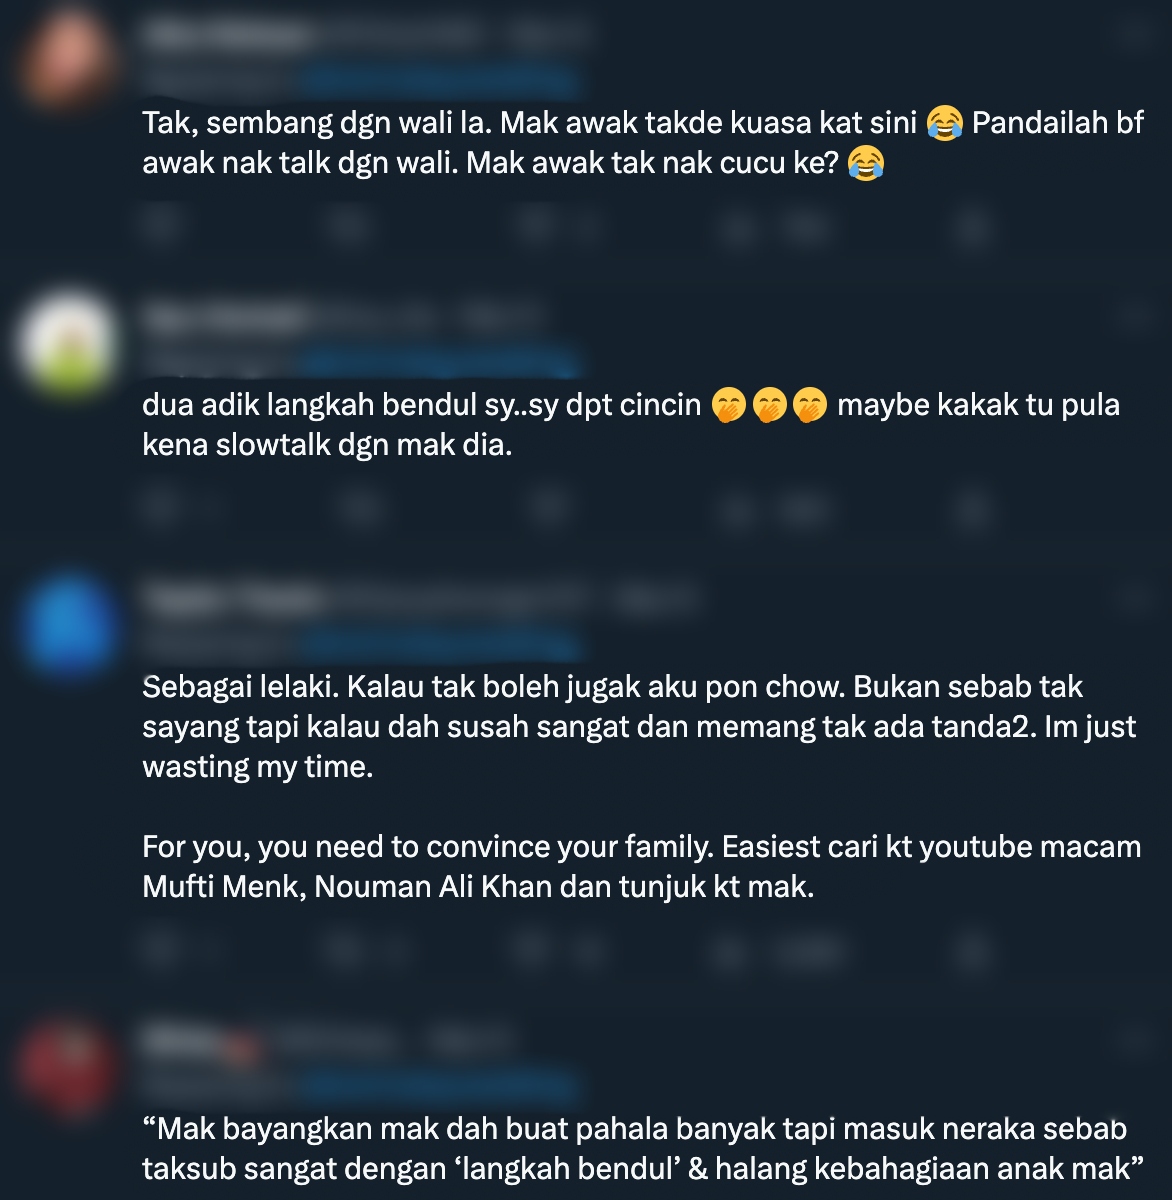
Task: Open more options on 'sembang dgn wali' tweet
Action: [x=1135, y=36]
